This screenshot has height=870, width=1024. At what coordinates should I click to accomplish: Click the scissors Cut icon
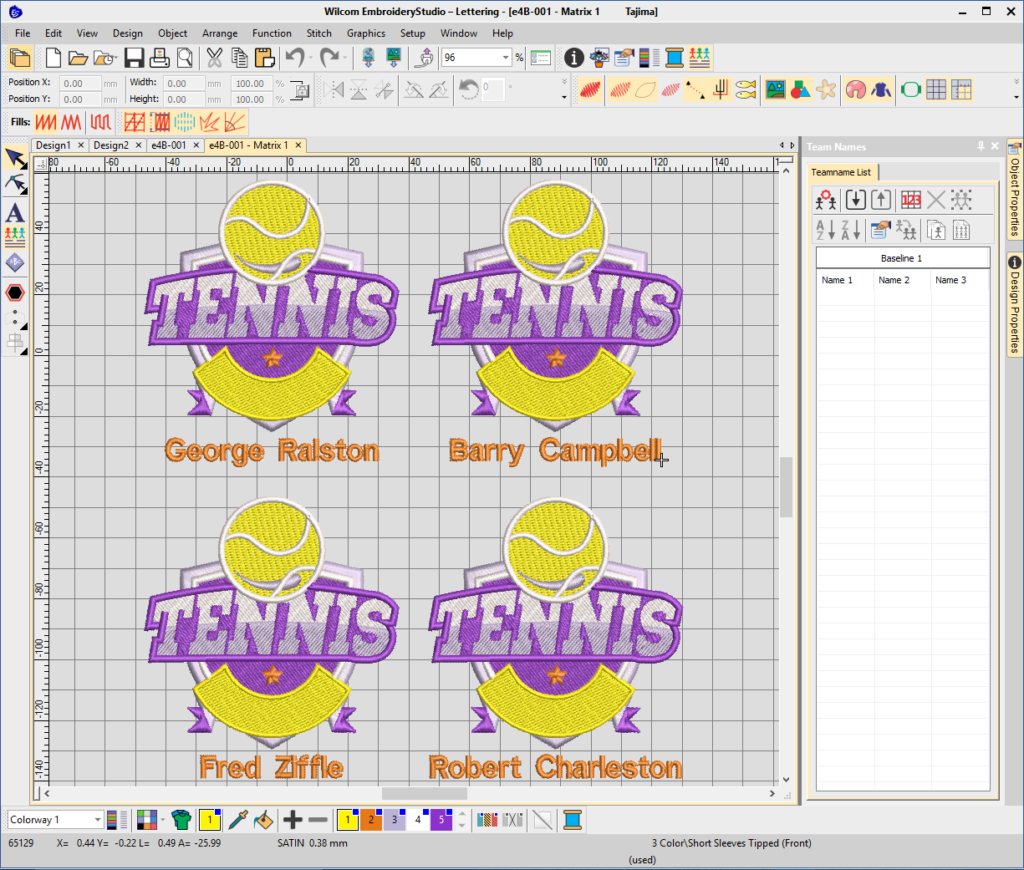pos(215,58)
